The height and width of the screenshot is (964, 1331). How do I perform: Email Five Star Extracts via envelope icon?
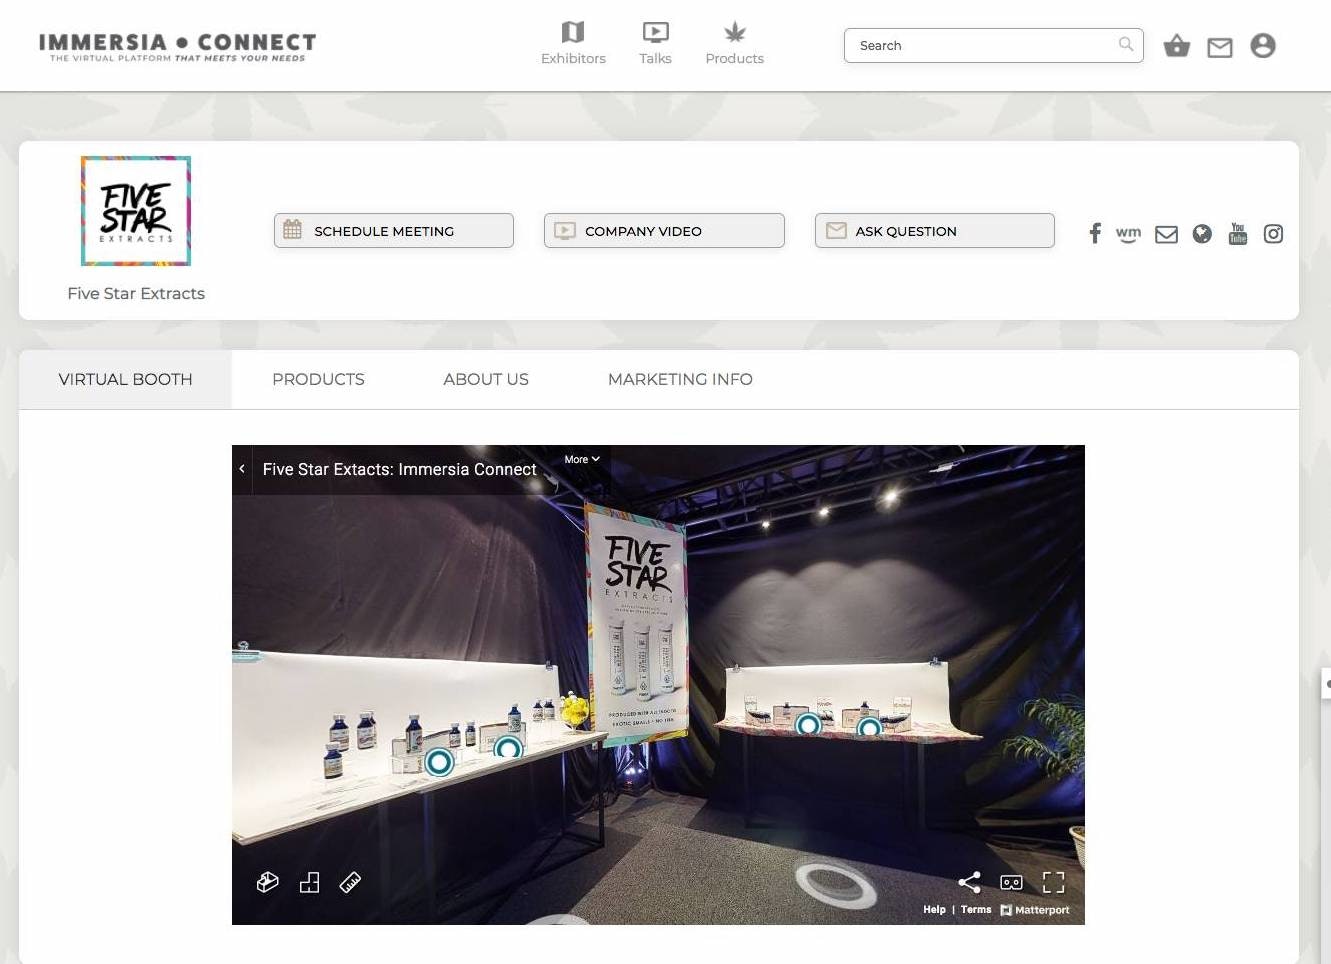(1166, 234)
